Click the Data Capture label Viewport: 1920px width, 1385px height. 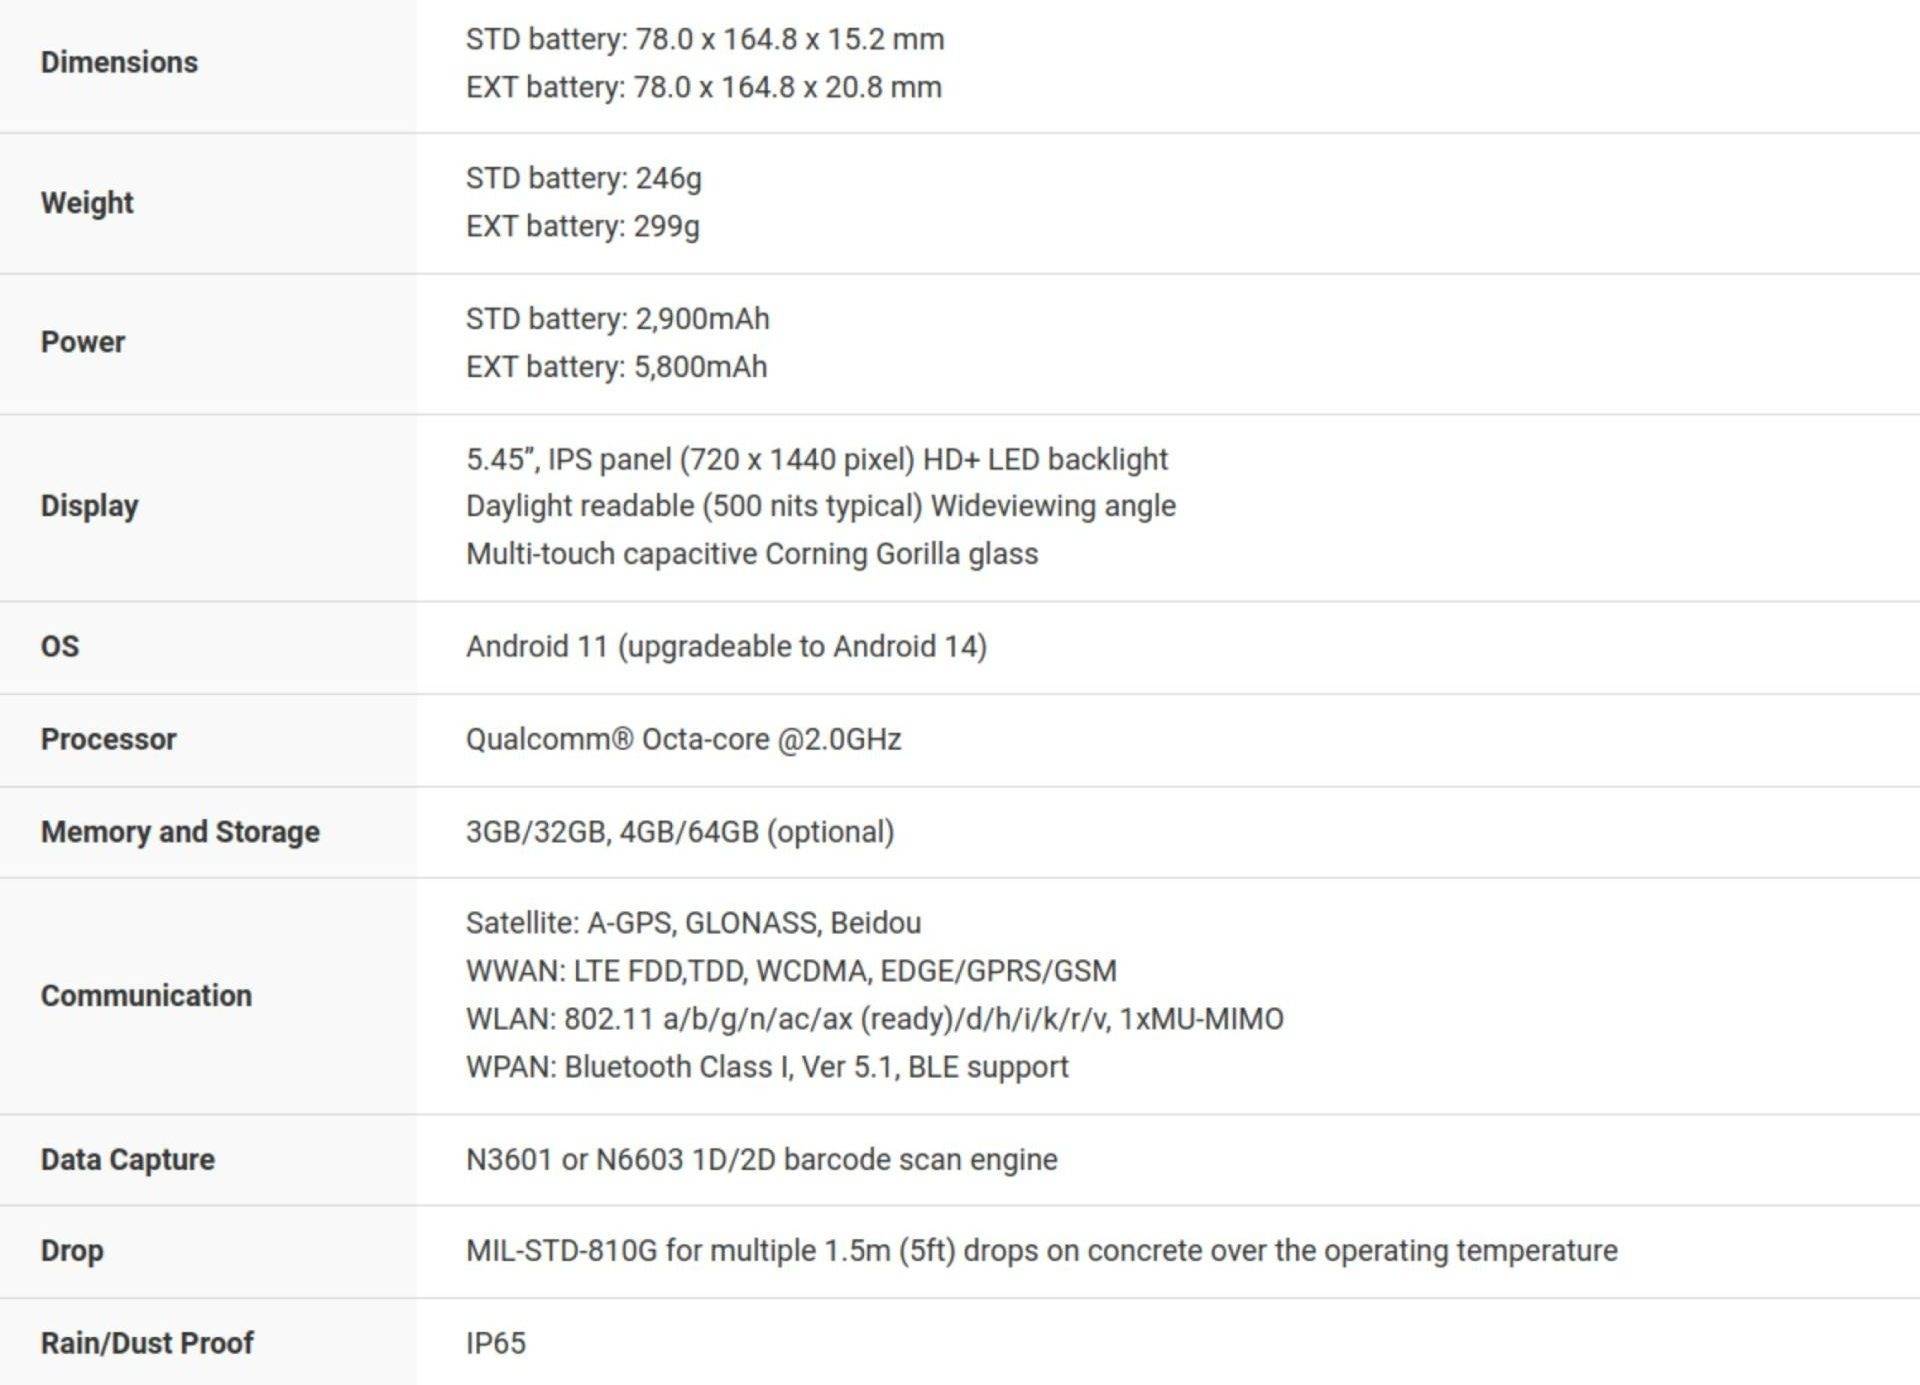point(128,1160)
